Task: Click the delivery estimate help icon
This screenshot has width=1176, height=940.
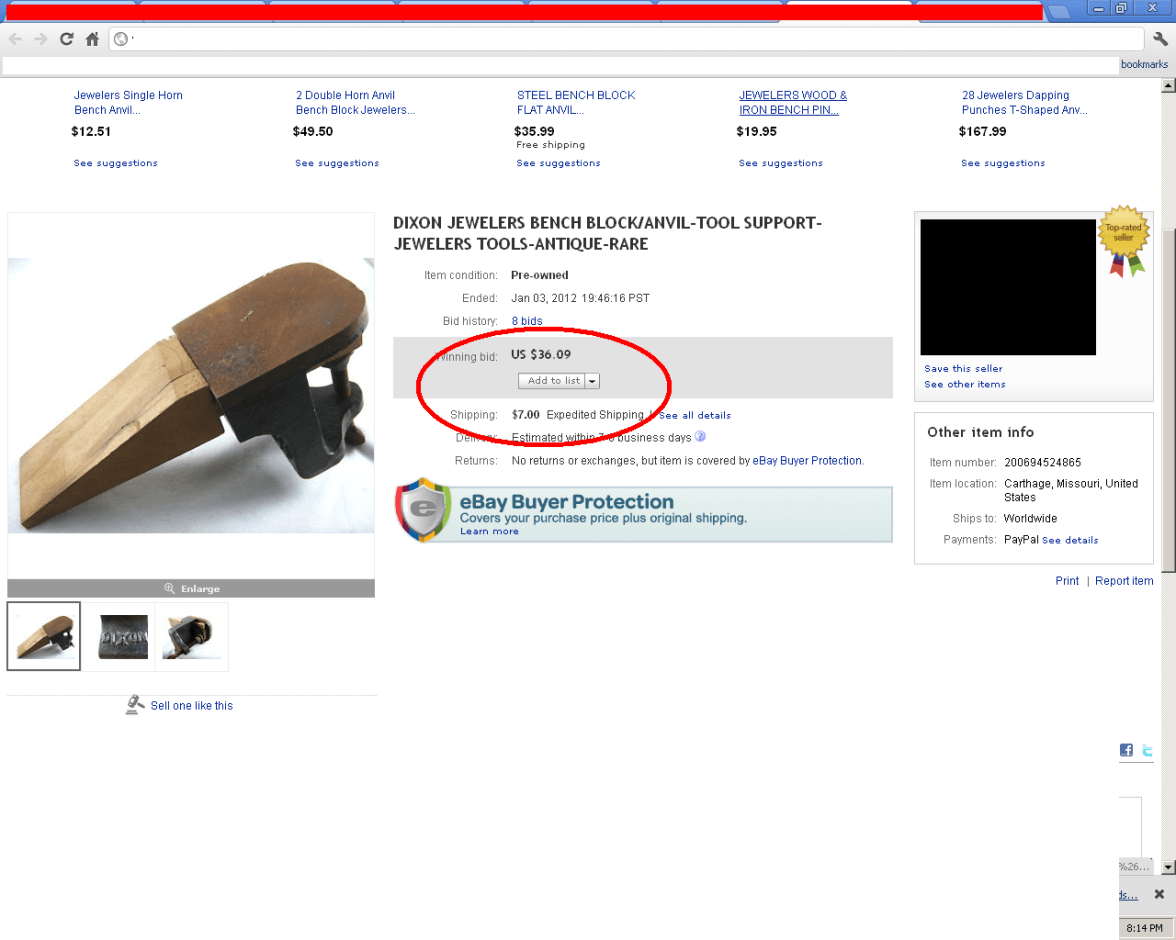Action: tap(700, 437)
